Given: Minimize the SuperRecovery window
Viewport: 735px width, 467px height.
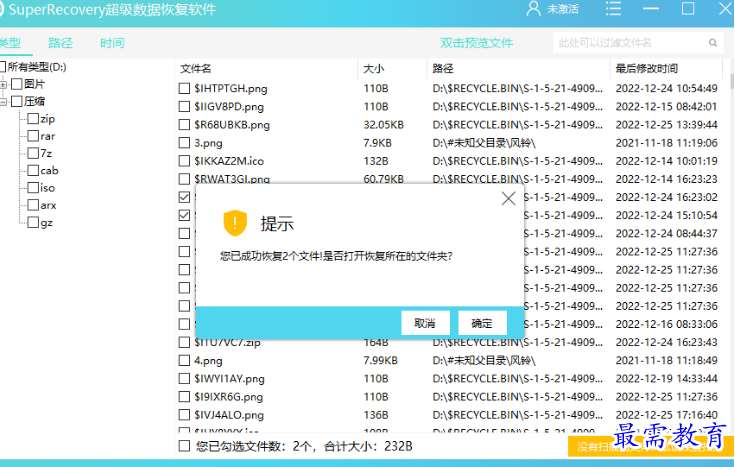Looking at the screenshot, I should [651, 8].
